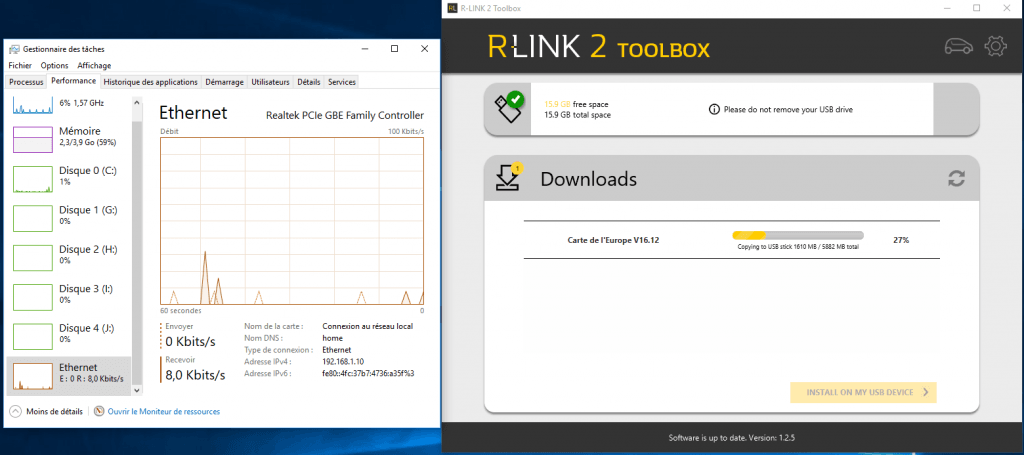Click the Task Manager title bar icon
The width and height of the screenshot is (1024, 455).
pyautogui.click(x=14, y=49)
